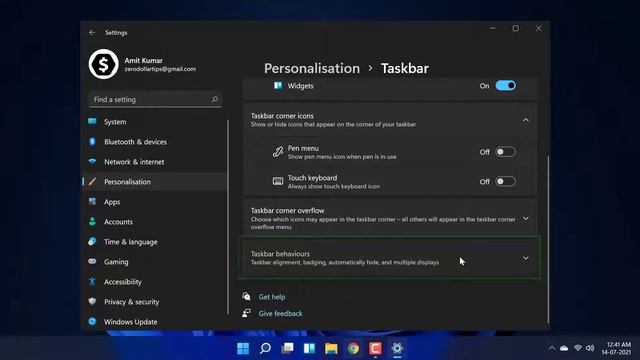This screenshot has width=640, height=360.
Task: Click the Get help icon
Action: click(246, 296)
